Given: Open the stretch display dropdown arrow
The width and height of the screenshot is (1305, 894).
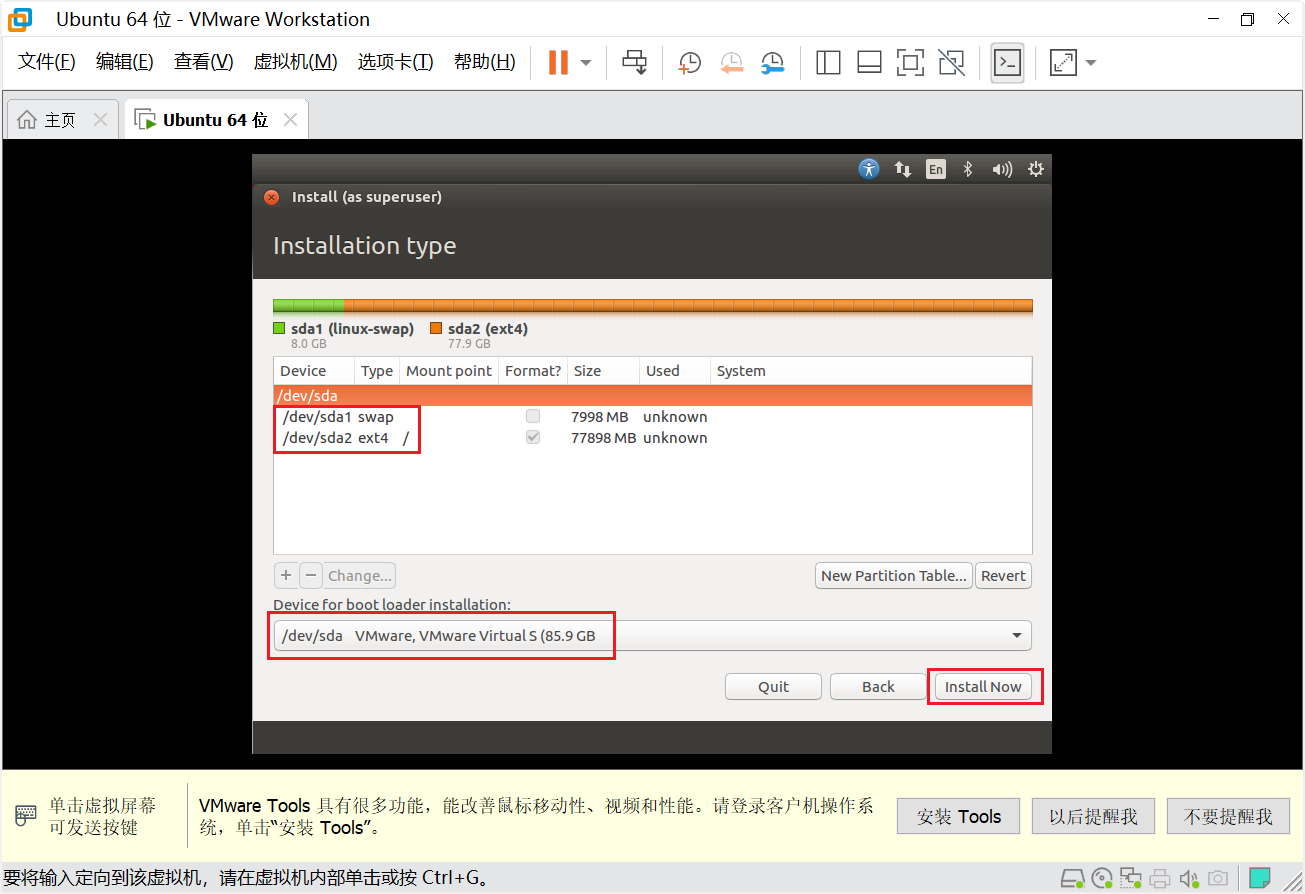Looking at the screenshot, I should point(1091,62).
